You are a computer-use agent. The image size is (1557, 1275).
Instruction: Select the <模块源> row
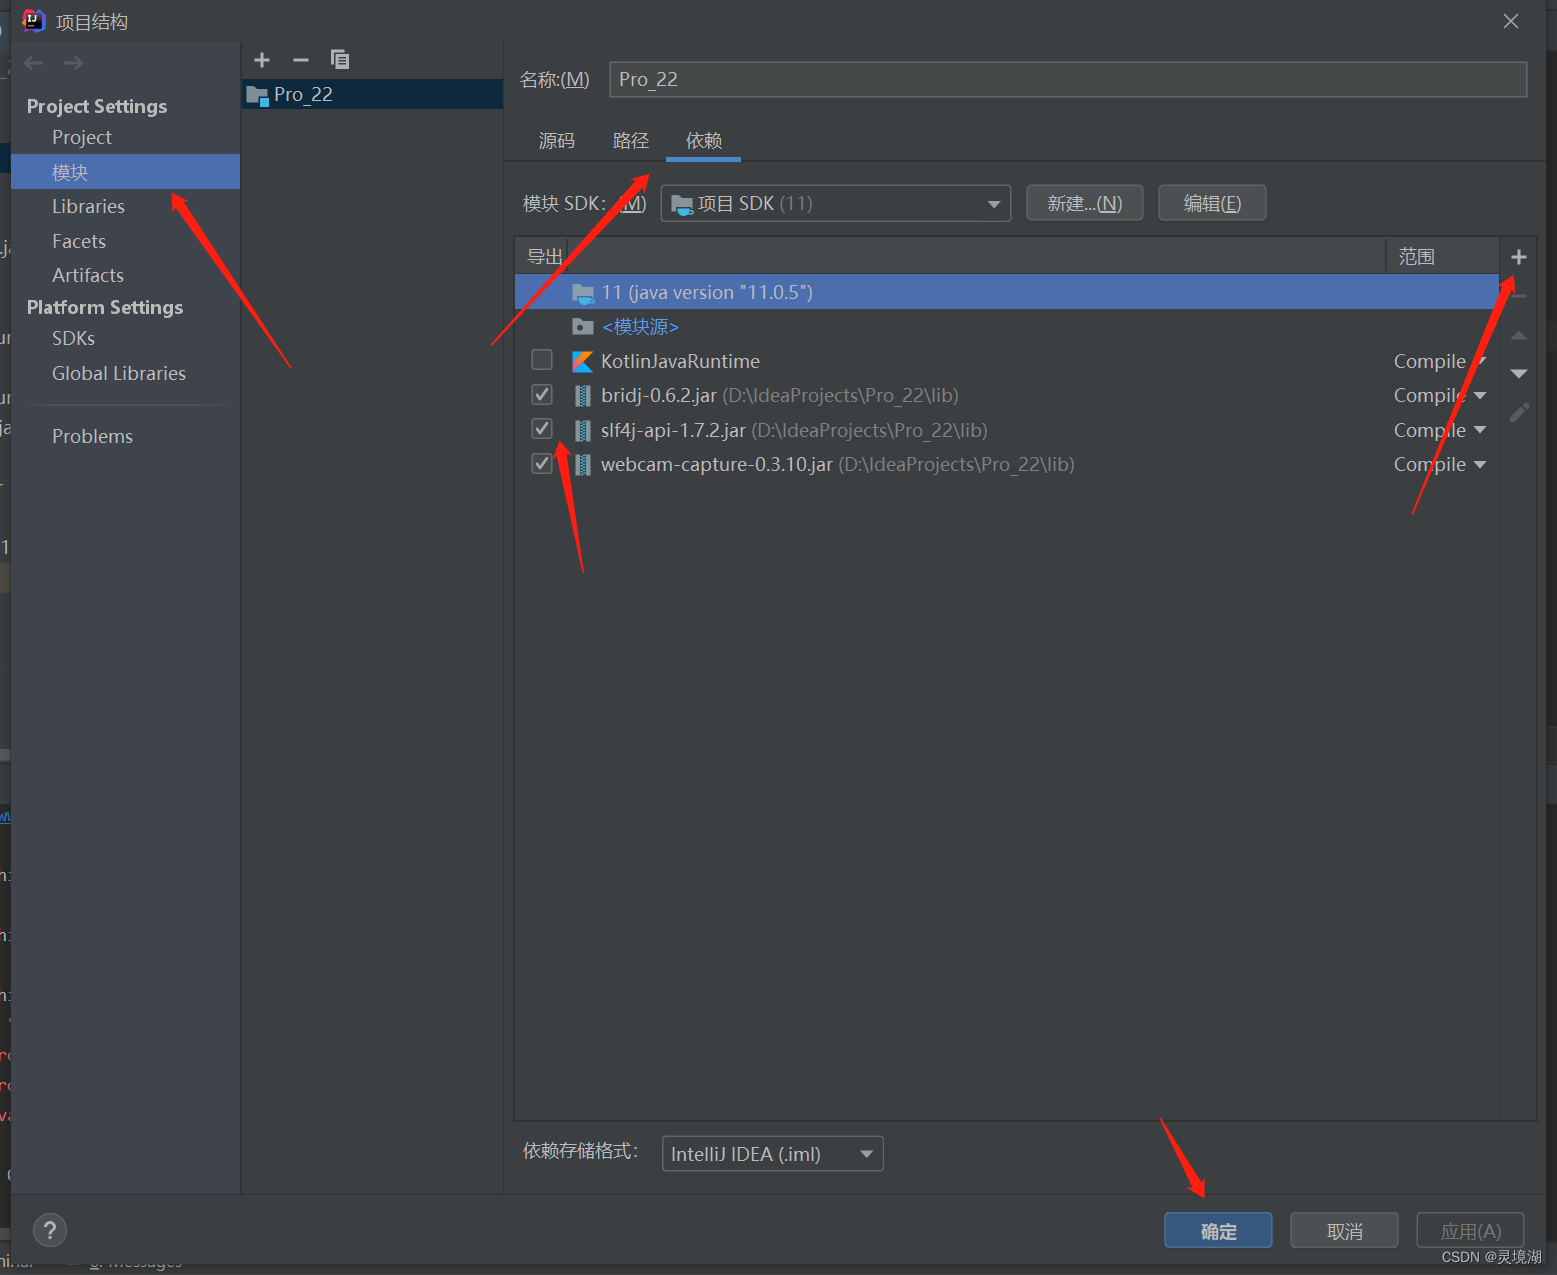[1006, 326]
